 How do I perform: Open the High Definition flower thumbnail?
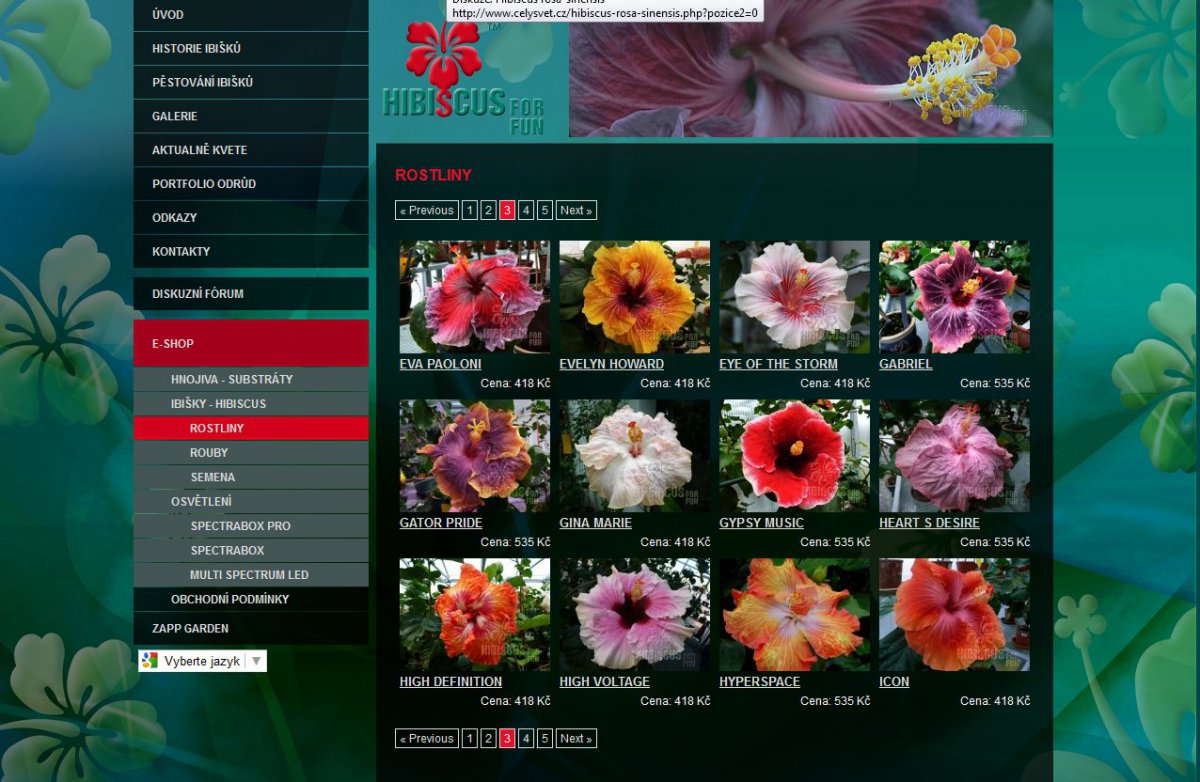[475, 614]
